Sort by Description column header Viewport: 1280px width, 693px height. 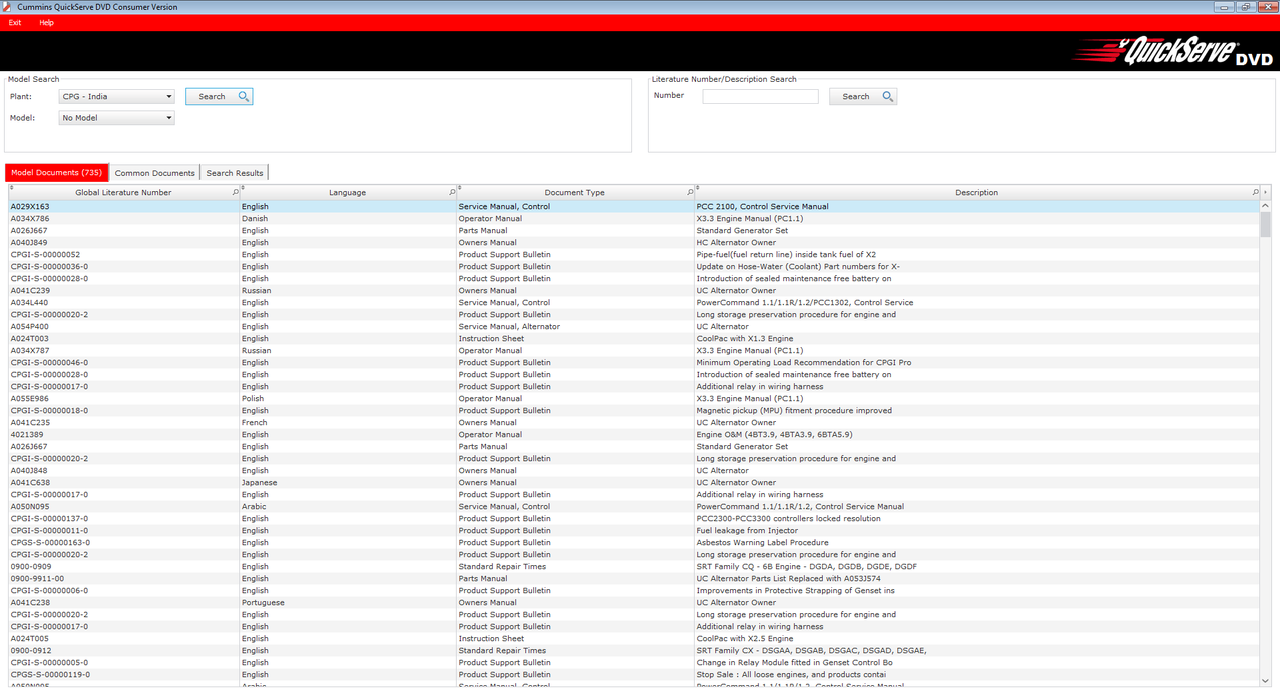point(976,192)
